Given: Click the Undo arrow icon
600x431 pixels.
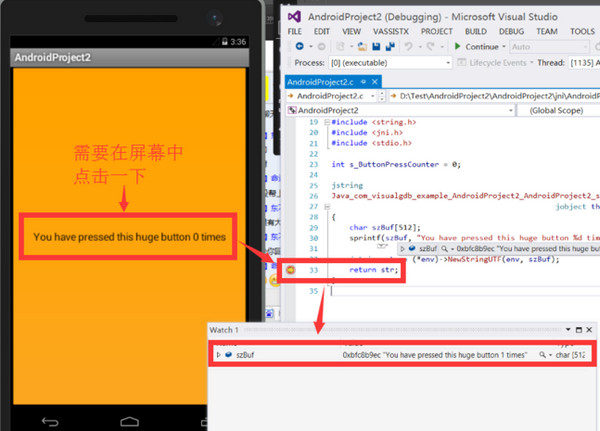Looking at the screenshot, I should tap(409, 47).
